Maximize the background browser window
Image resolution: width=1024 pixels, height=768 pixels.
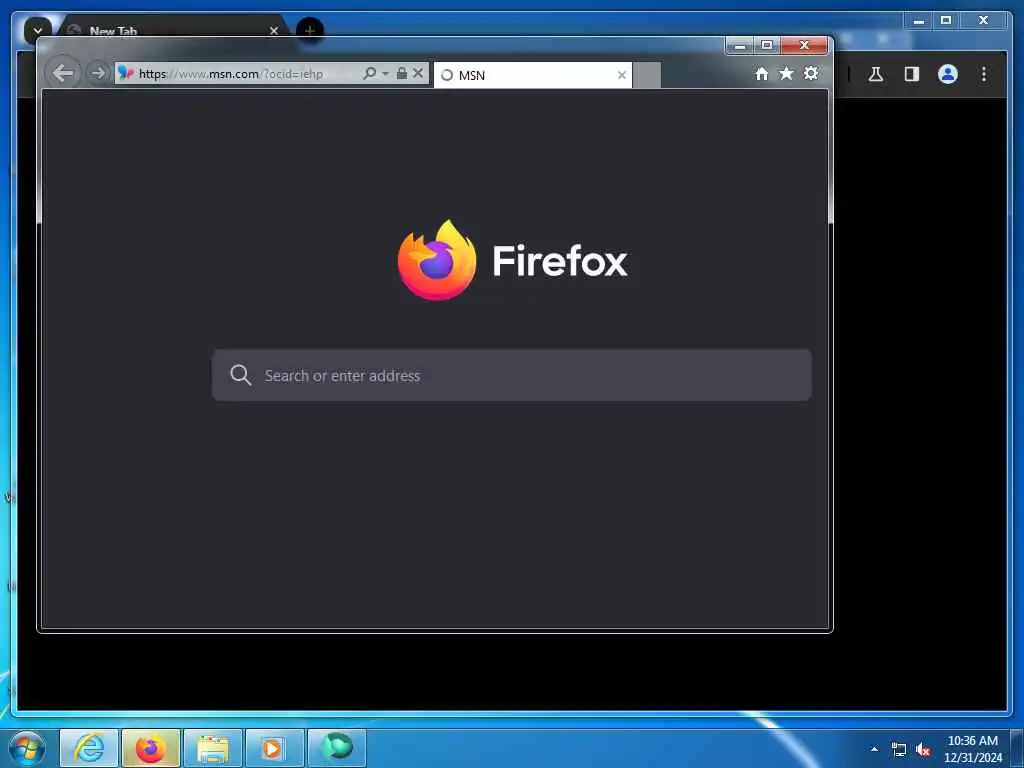coord(946,21)
